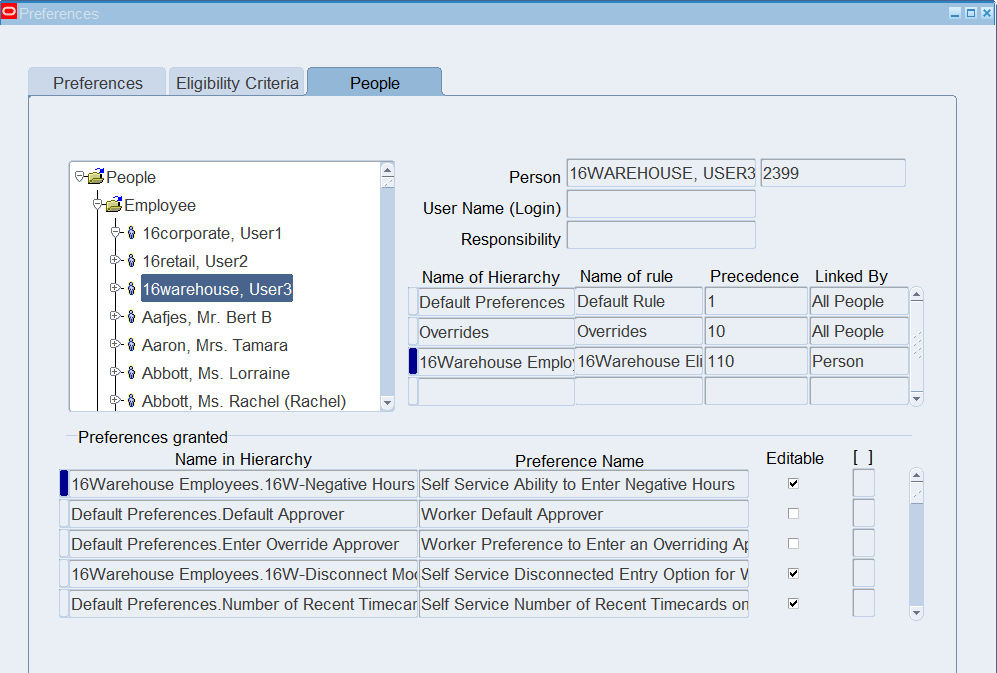Screen dimensions: 997x673
Task: Click person icon beside 16corporate, User1
Action: pos(131,233)
